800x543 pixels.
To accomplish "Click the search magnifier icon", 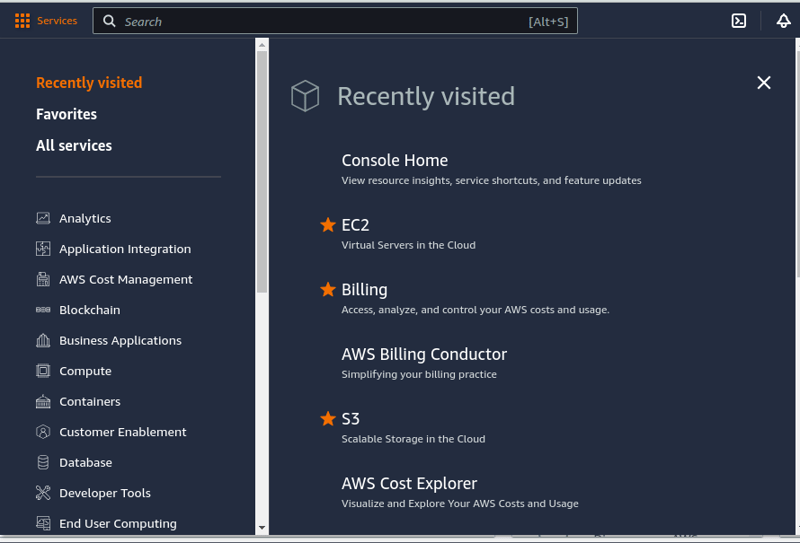I will coord(109,21).
